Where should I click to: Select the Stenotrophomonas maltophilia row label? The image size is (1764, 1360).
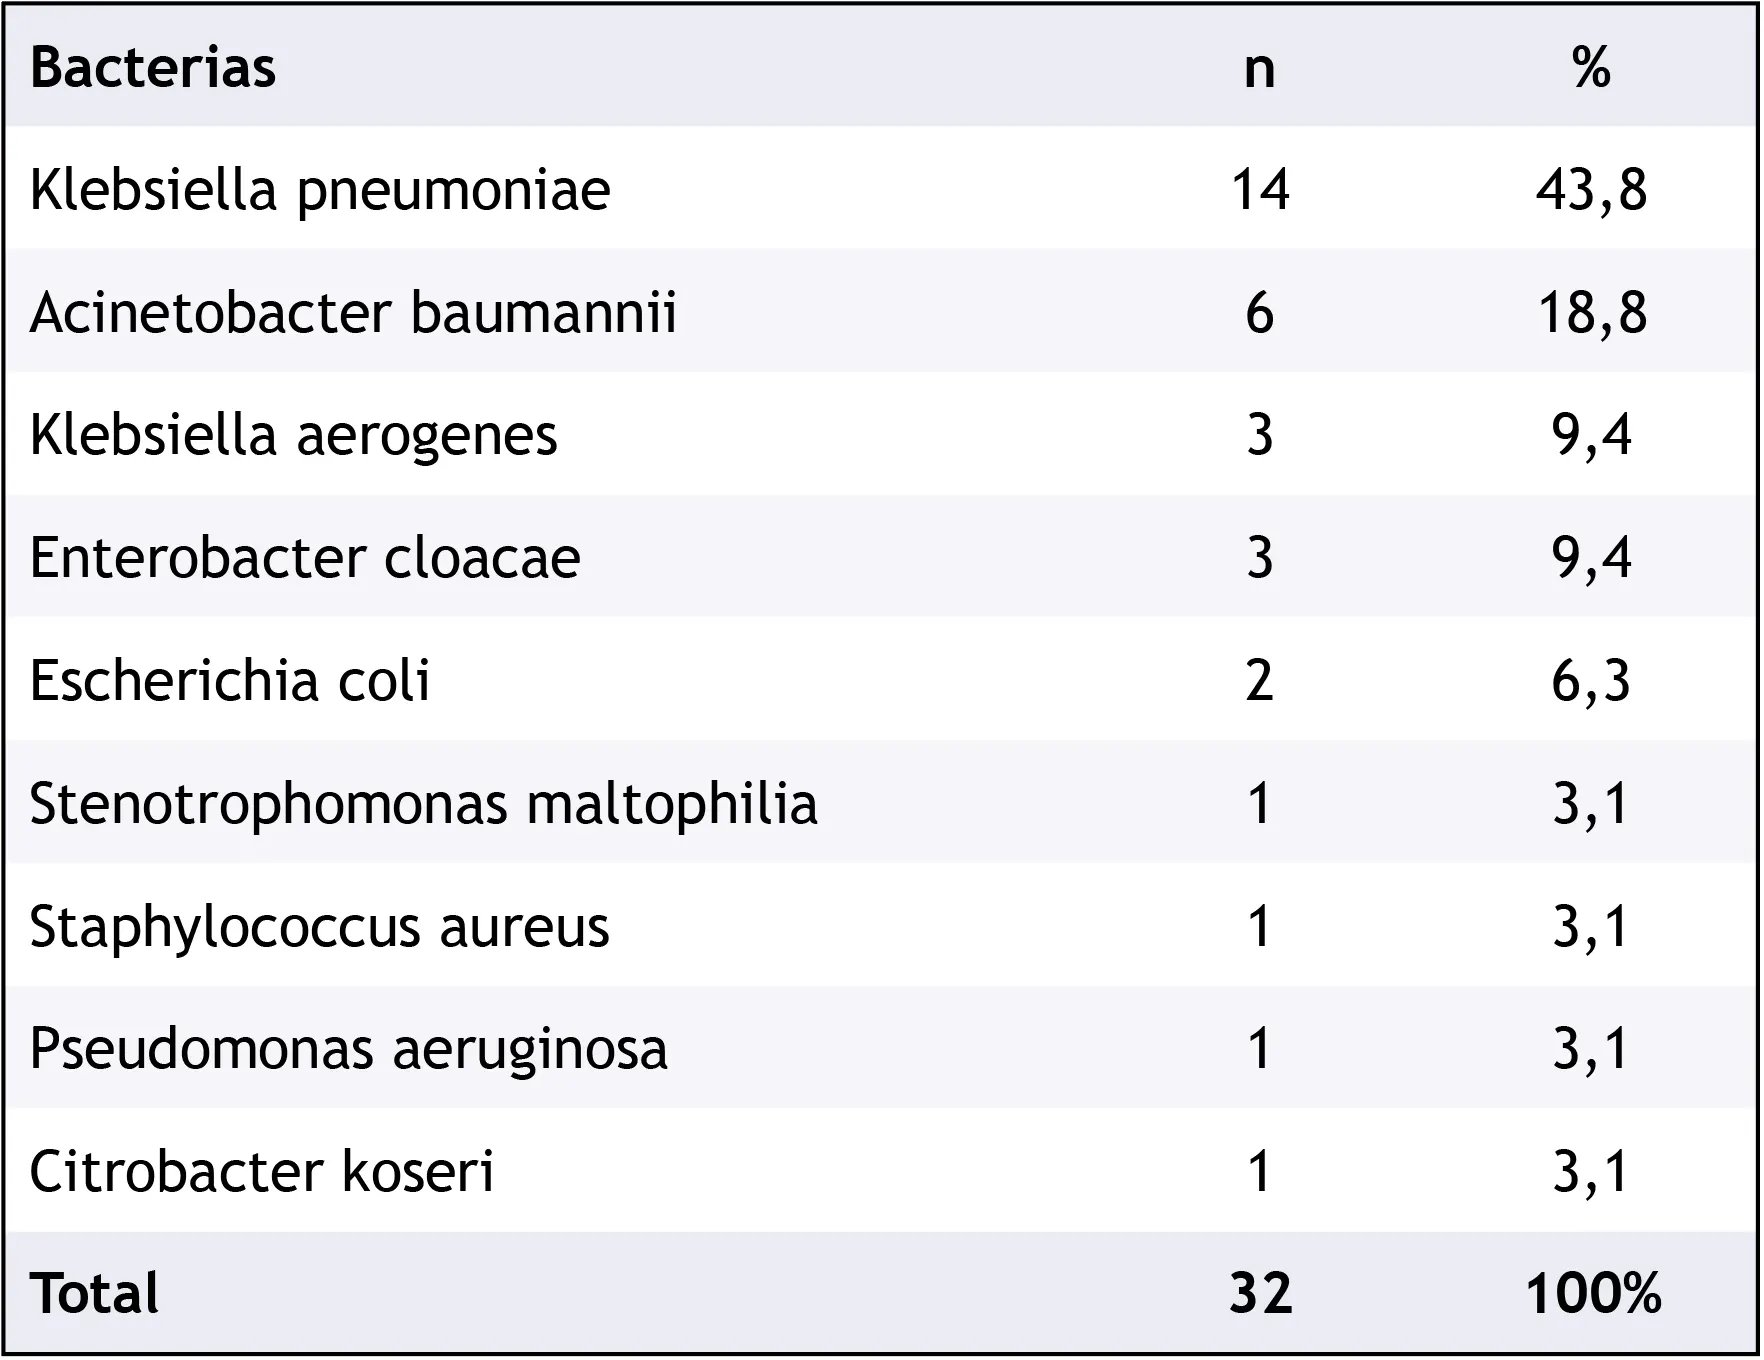pos(424,805)
